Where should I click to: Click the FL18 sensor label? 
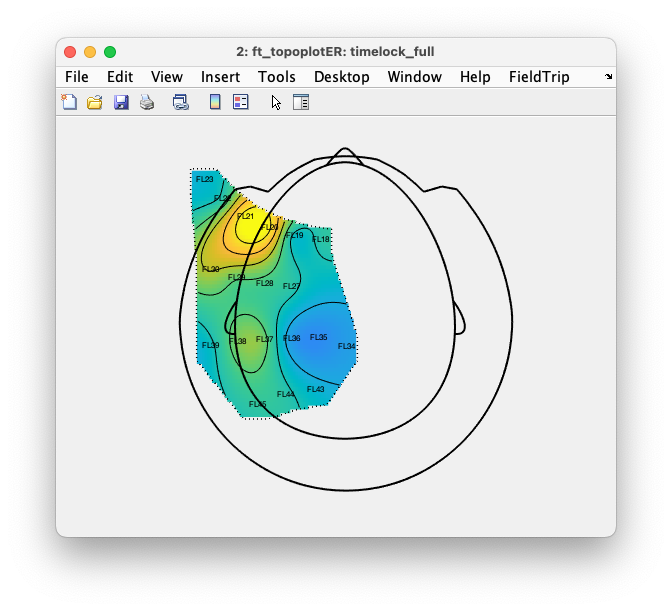pyautogui.click(x=321, y=239)
